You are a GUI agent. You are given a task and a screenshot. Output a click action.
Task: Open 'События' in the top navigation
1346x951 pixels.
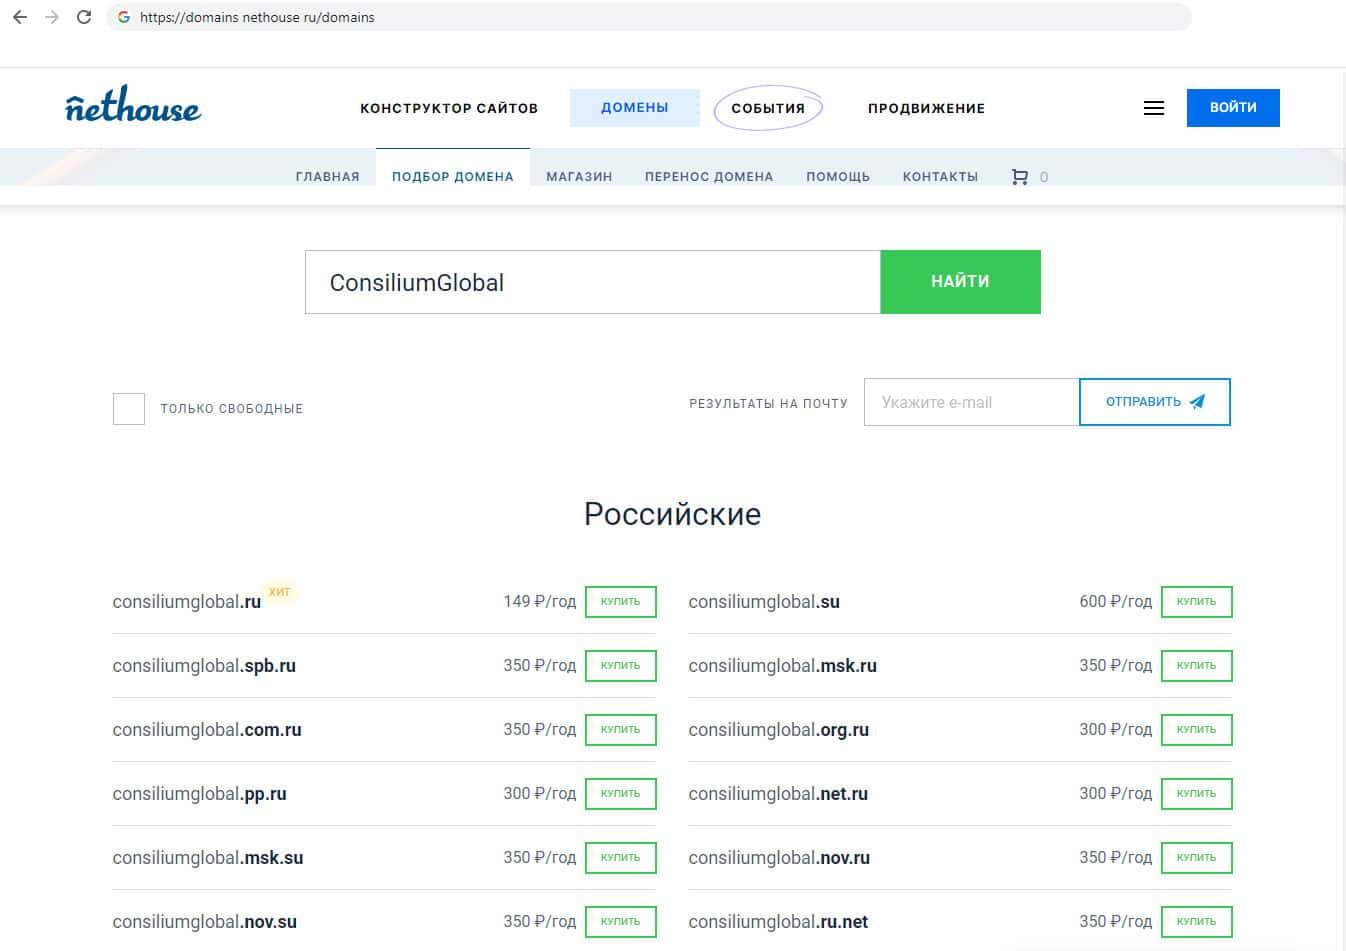(767, 108)
